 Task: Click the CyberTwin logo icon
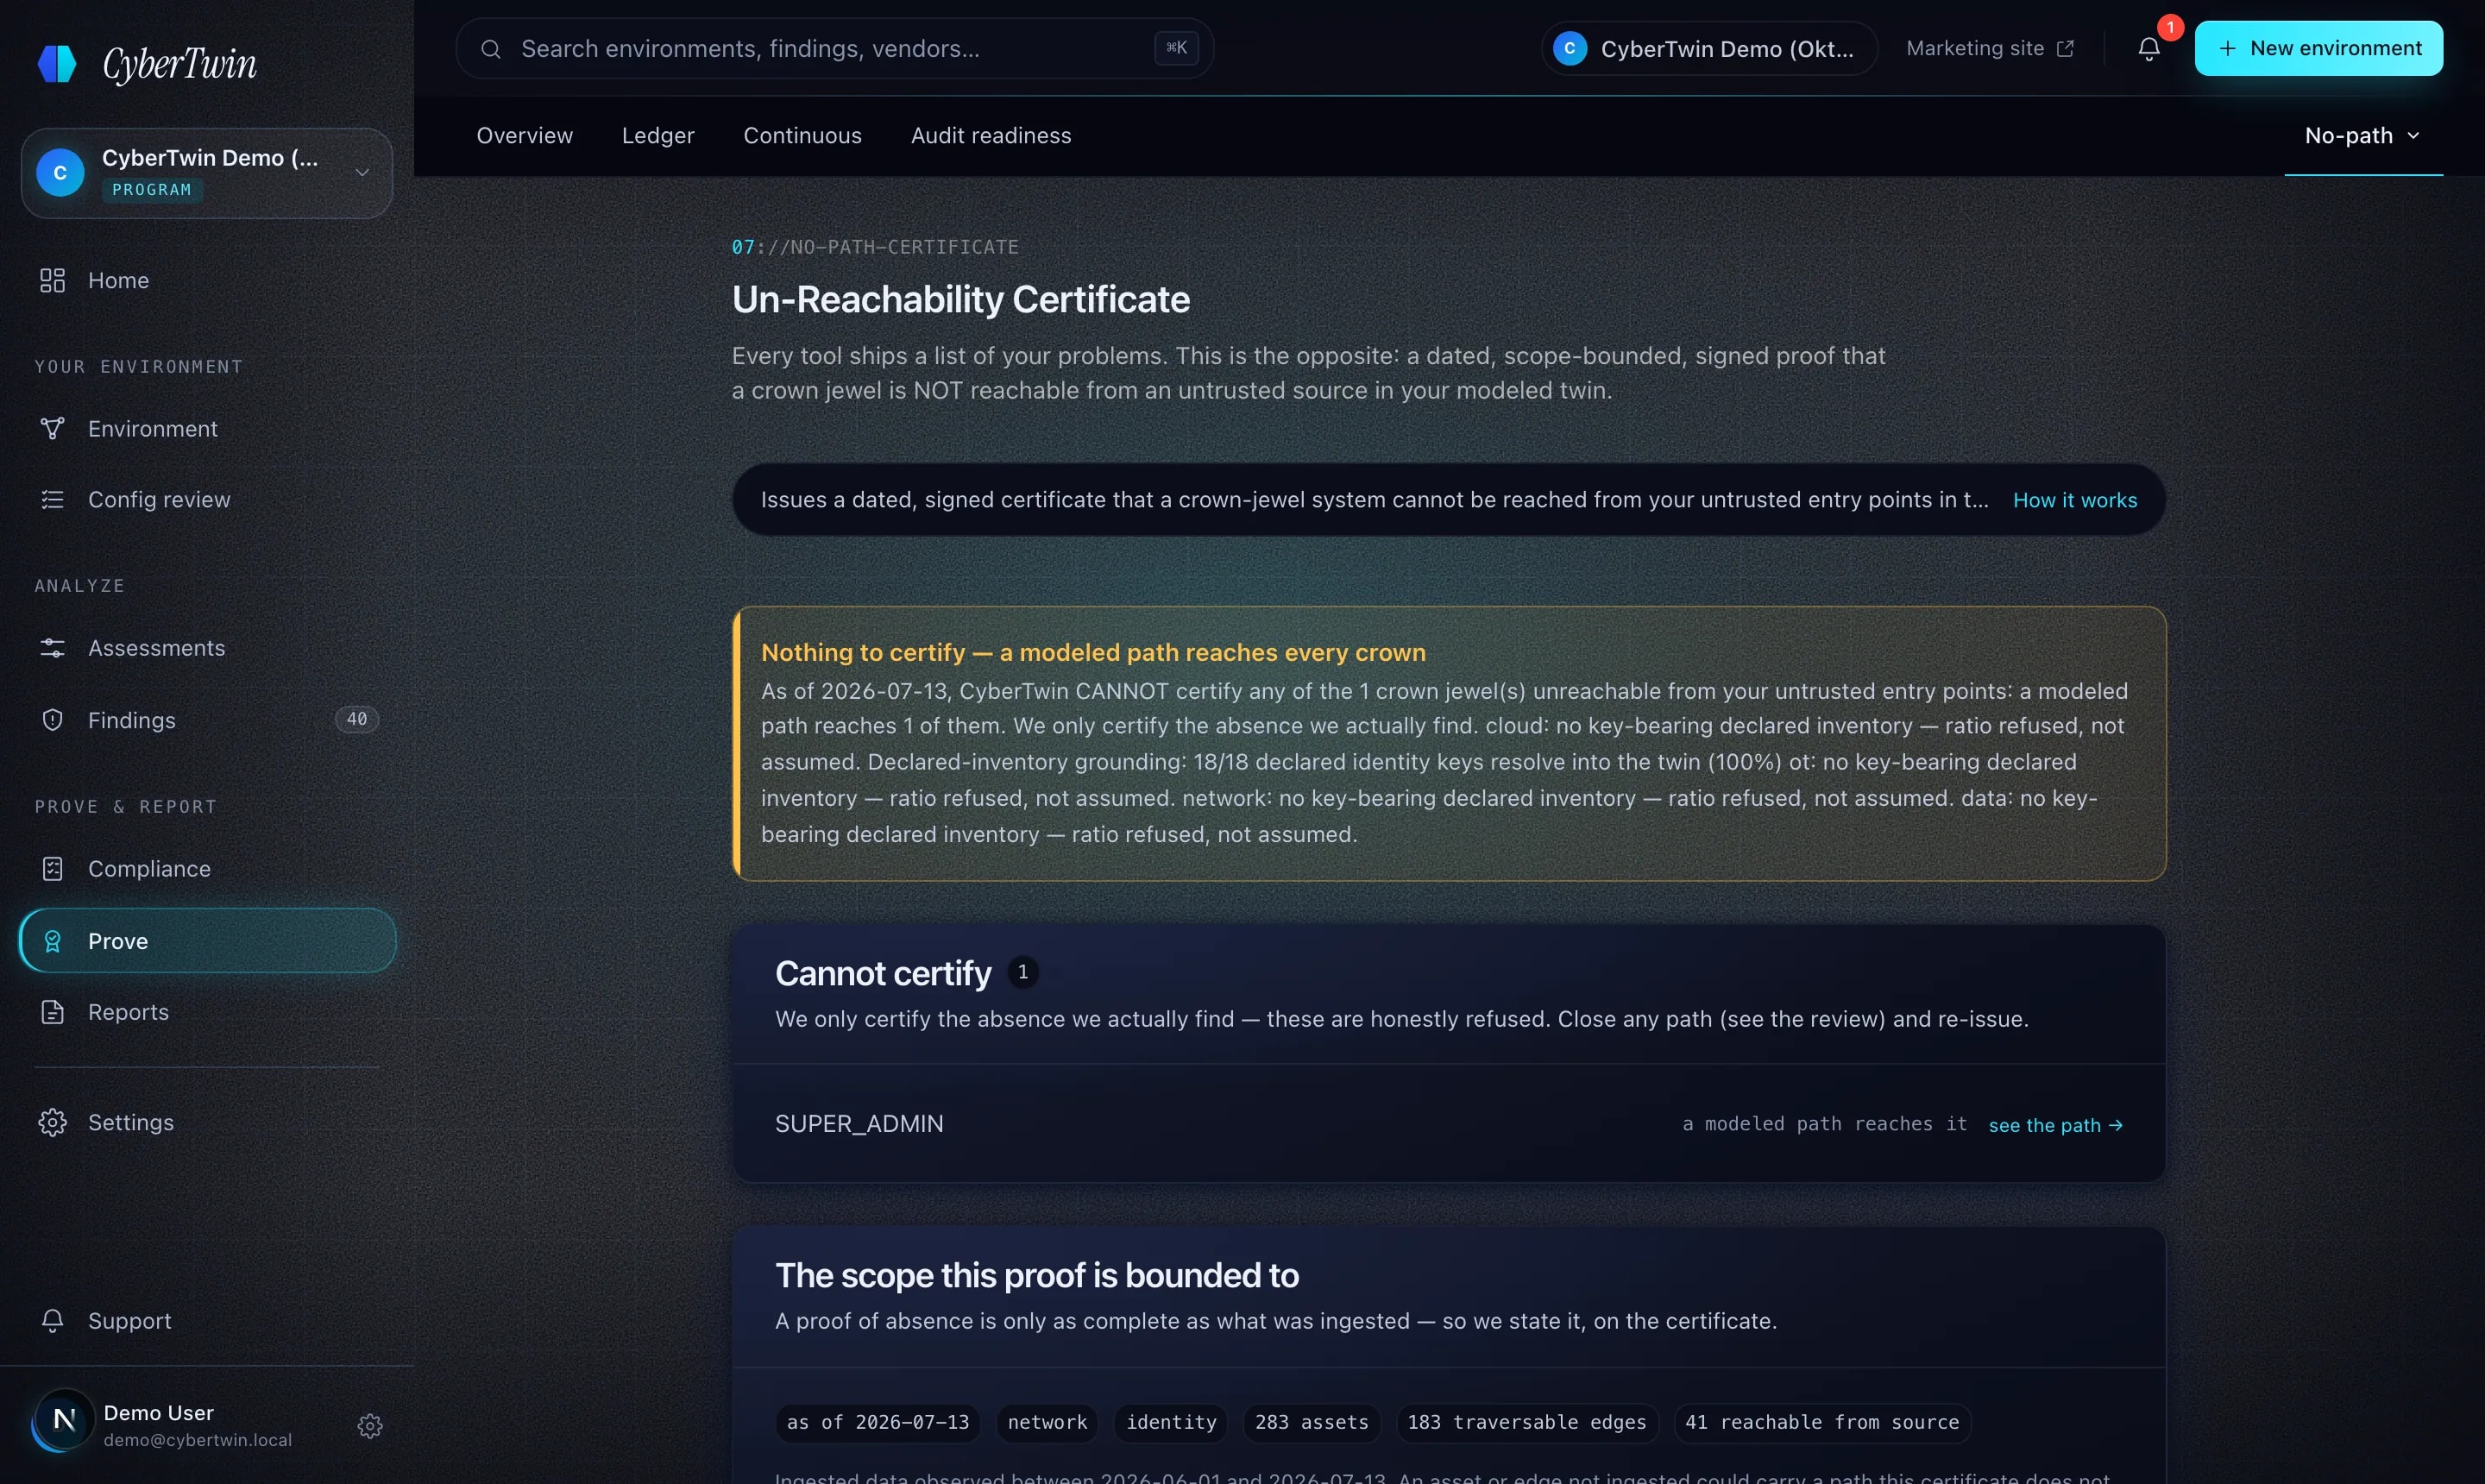coord(57,63)
